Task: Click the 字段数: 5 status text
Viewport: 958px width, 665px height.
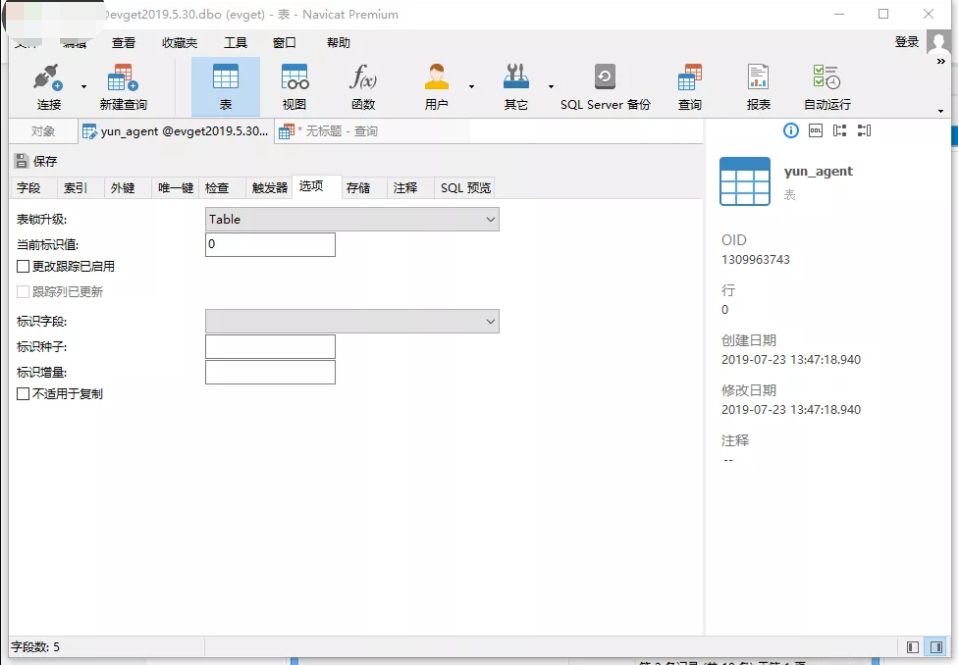Action: [x=35, y=647]
